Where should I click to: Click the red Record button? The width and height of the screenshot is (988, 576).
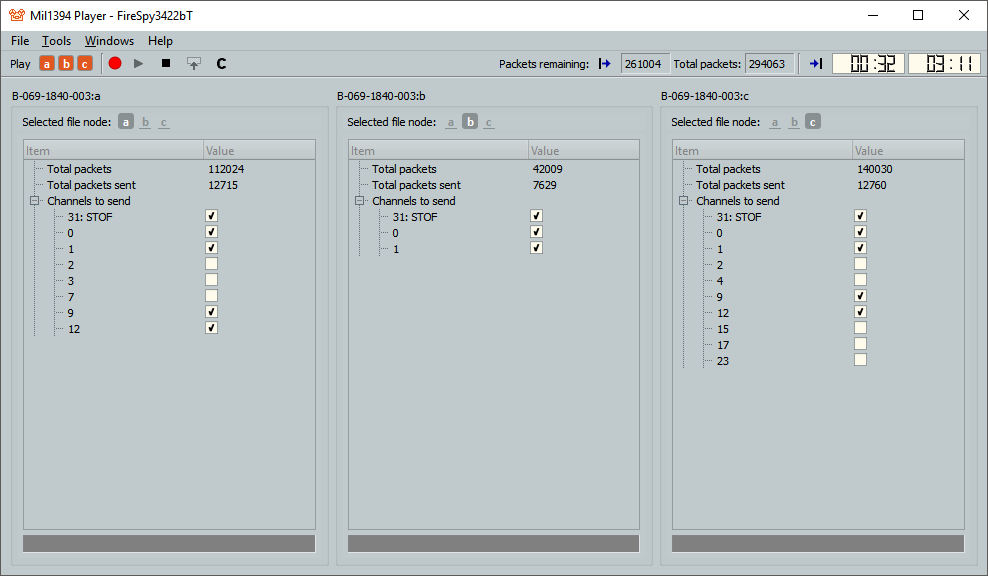(115, 63)
